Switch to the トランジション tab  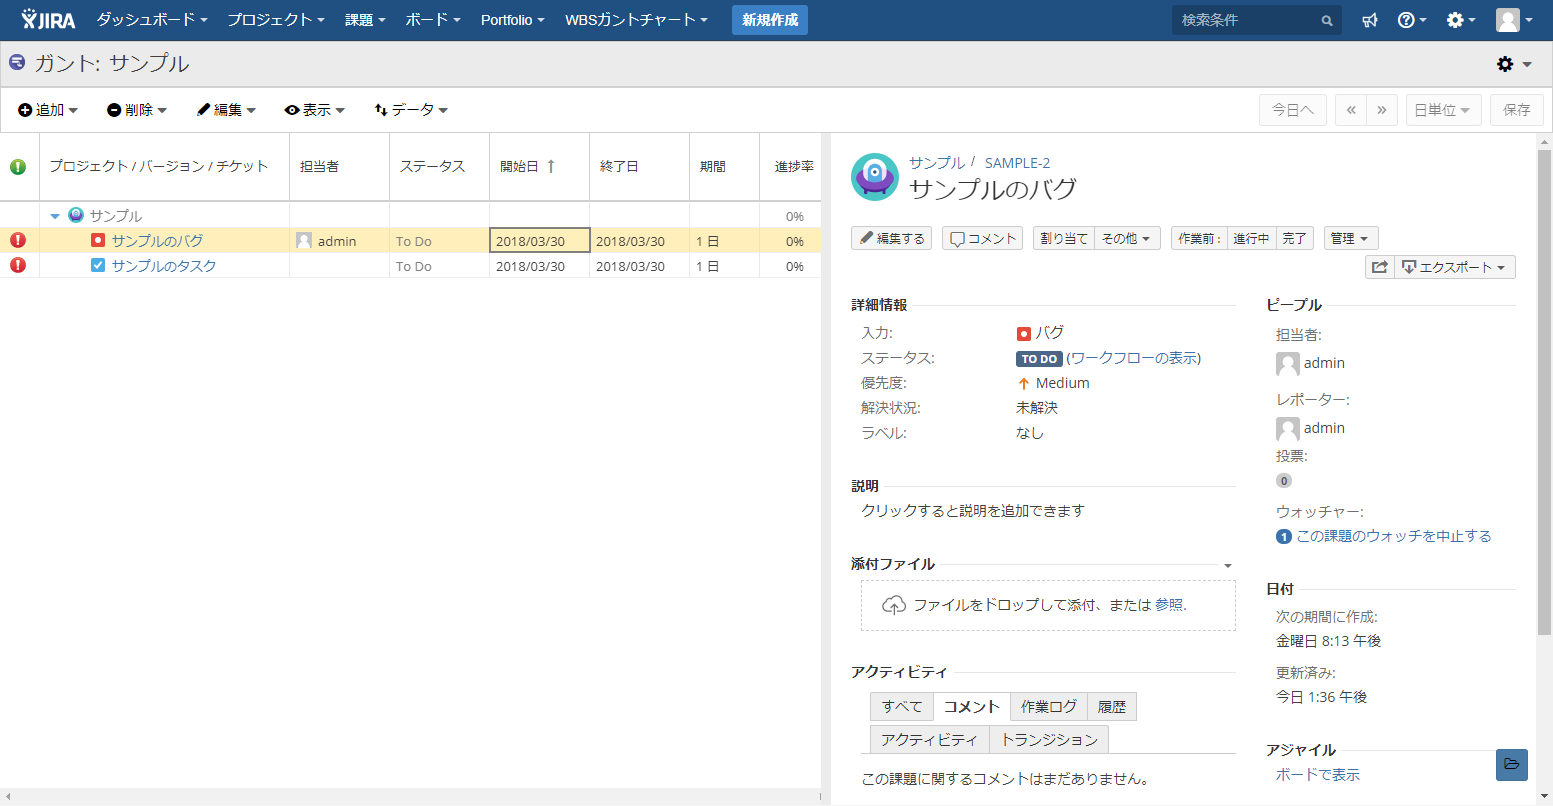[x=1049, y=739]
